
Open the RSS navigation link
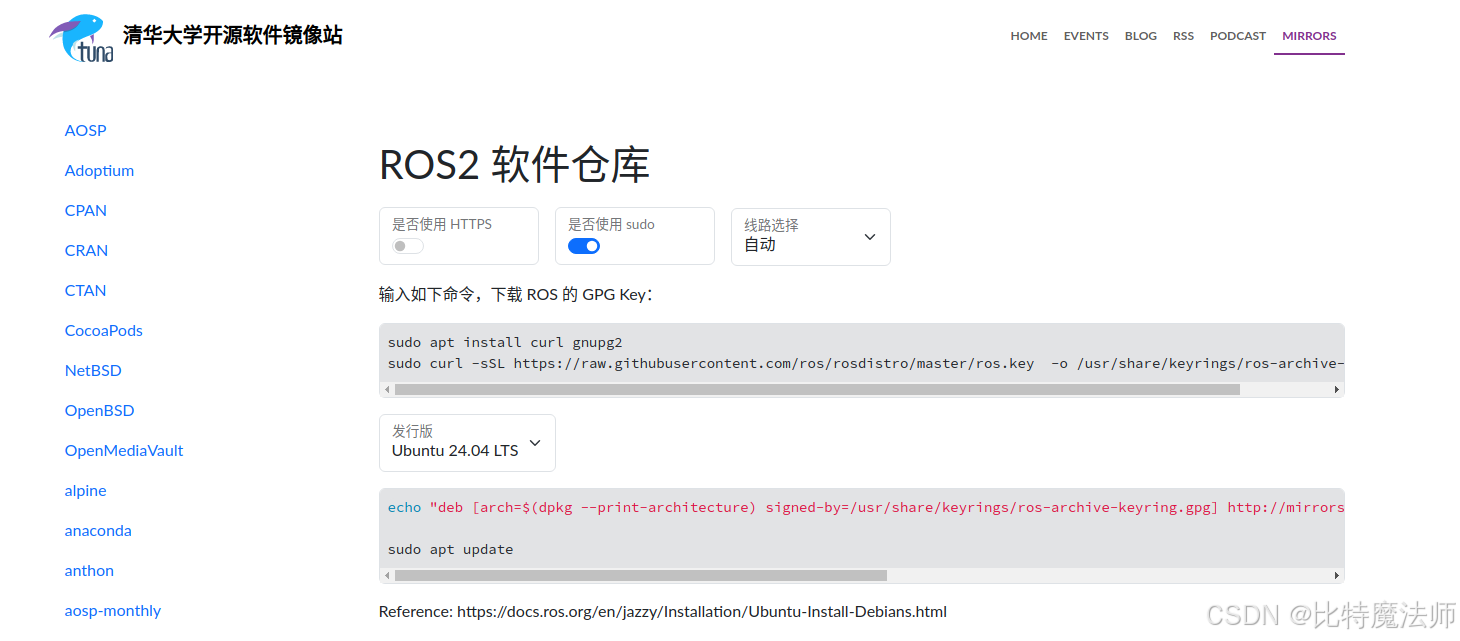coord(1183,36)
